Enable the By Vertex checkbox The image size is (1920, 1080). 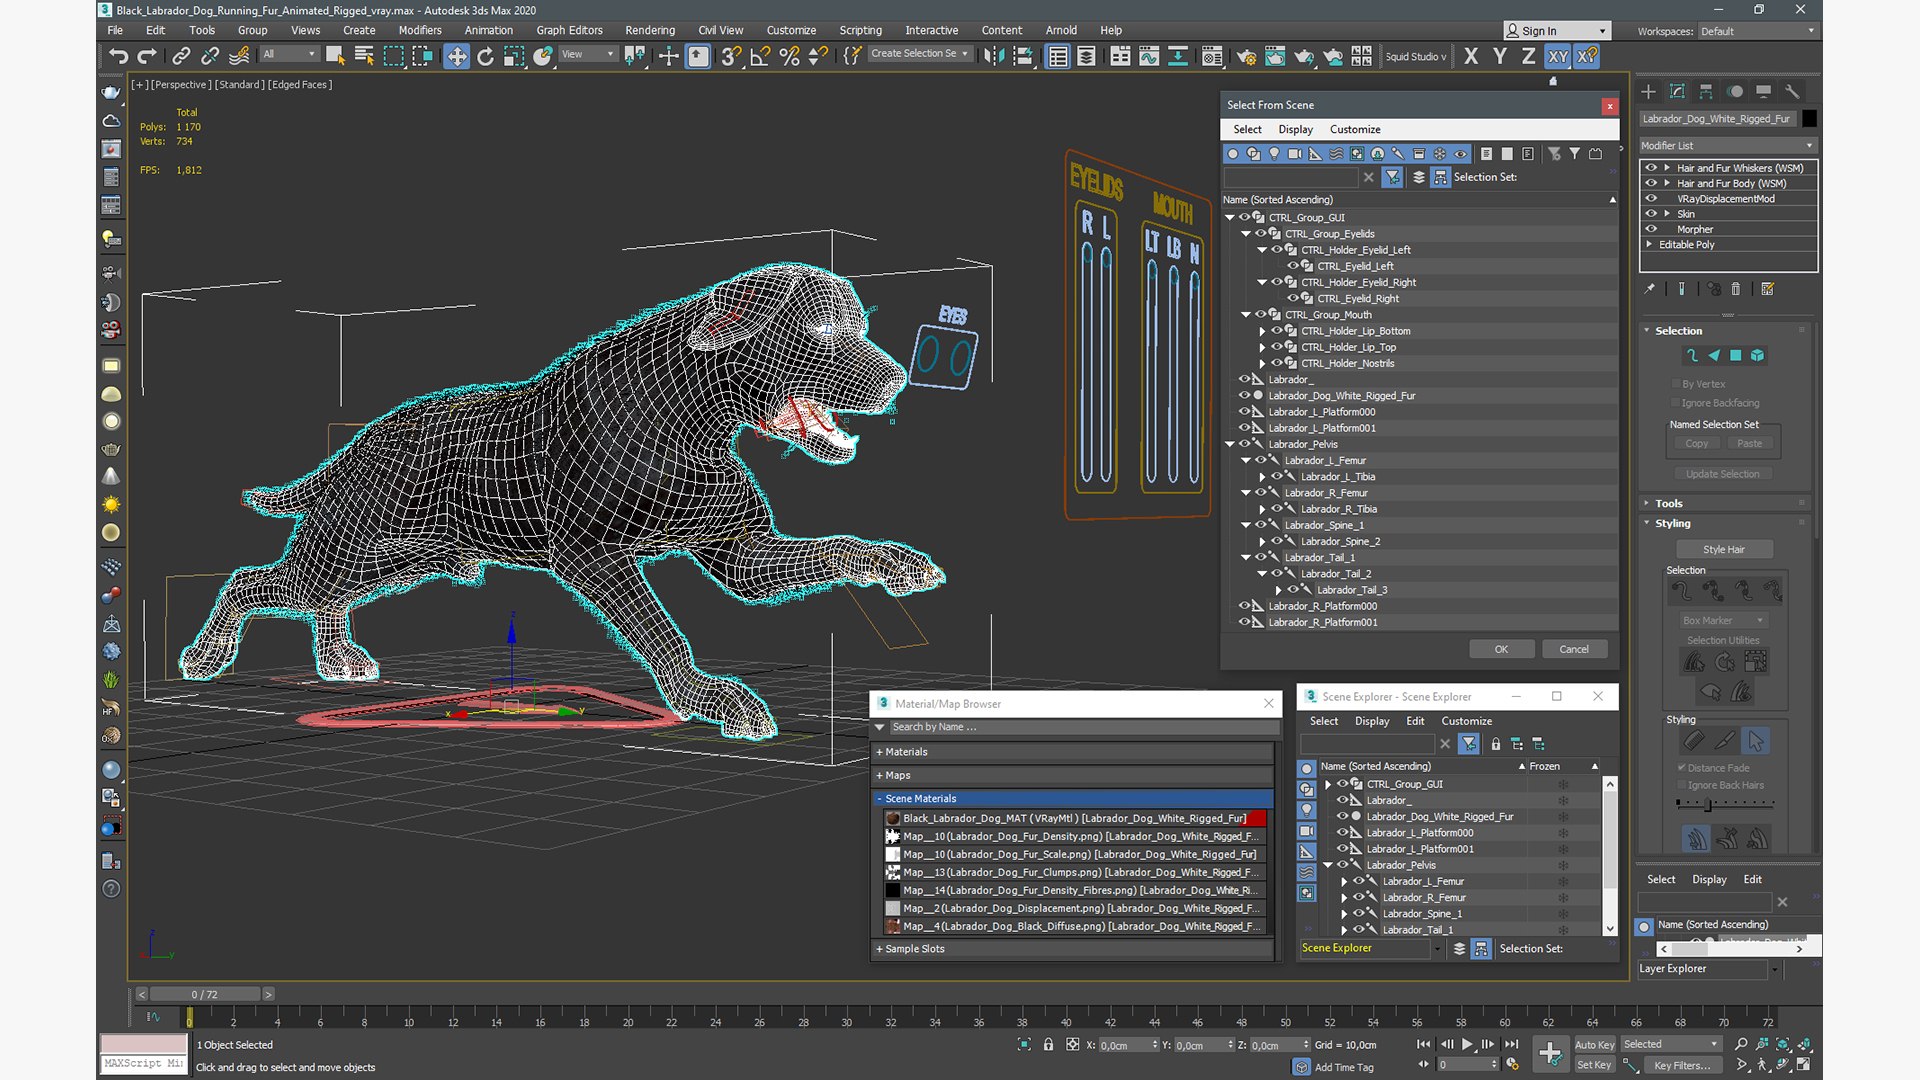pos(1675,384)
